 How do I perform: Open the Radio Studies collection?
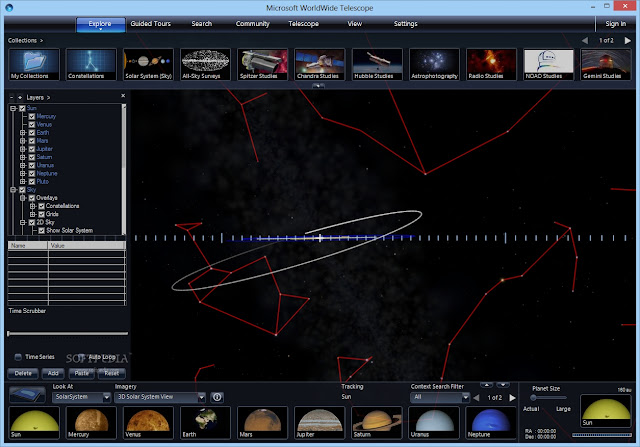491,64
